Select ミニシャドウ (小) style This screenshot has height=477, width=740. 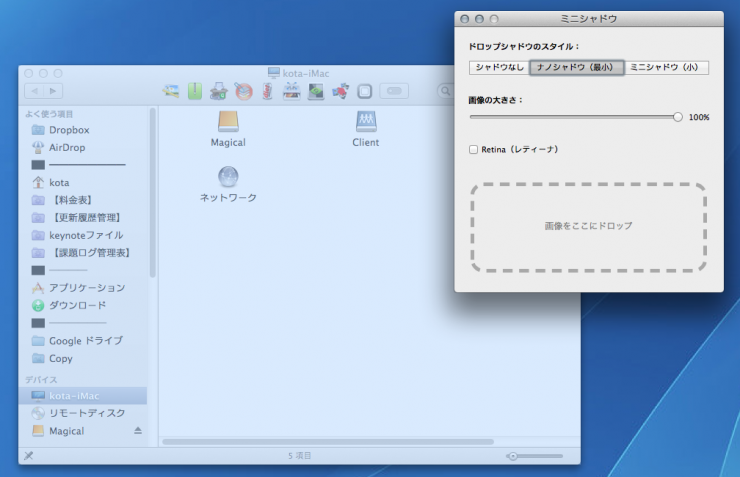pos(666,67)
